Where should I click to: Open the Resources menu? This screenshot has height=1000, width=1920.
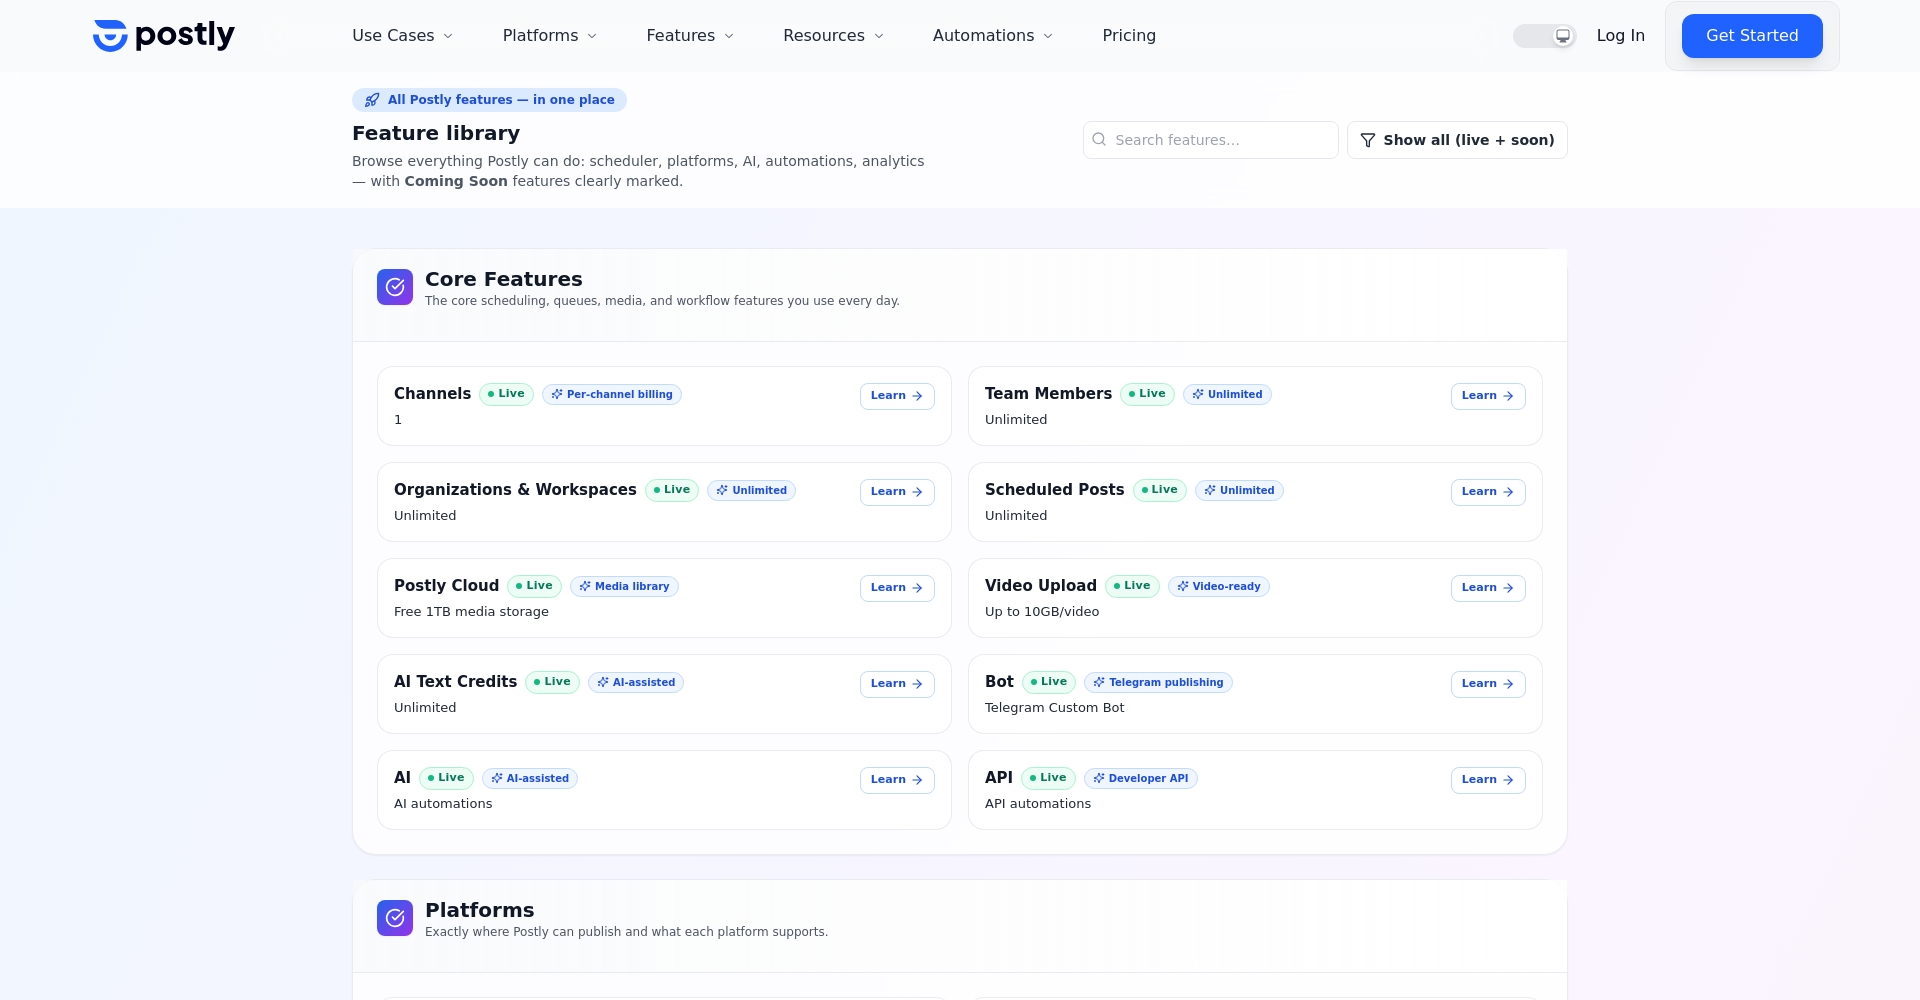(x=833, y=36)
